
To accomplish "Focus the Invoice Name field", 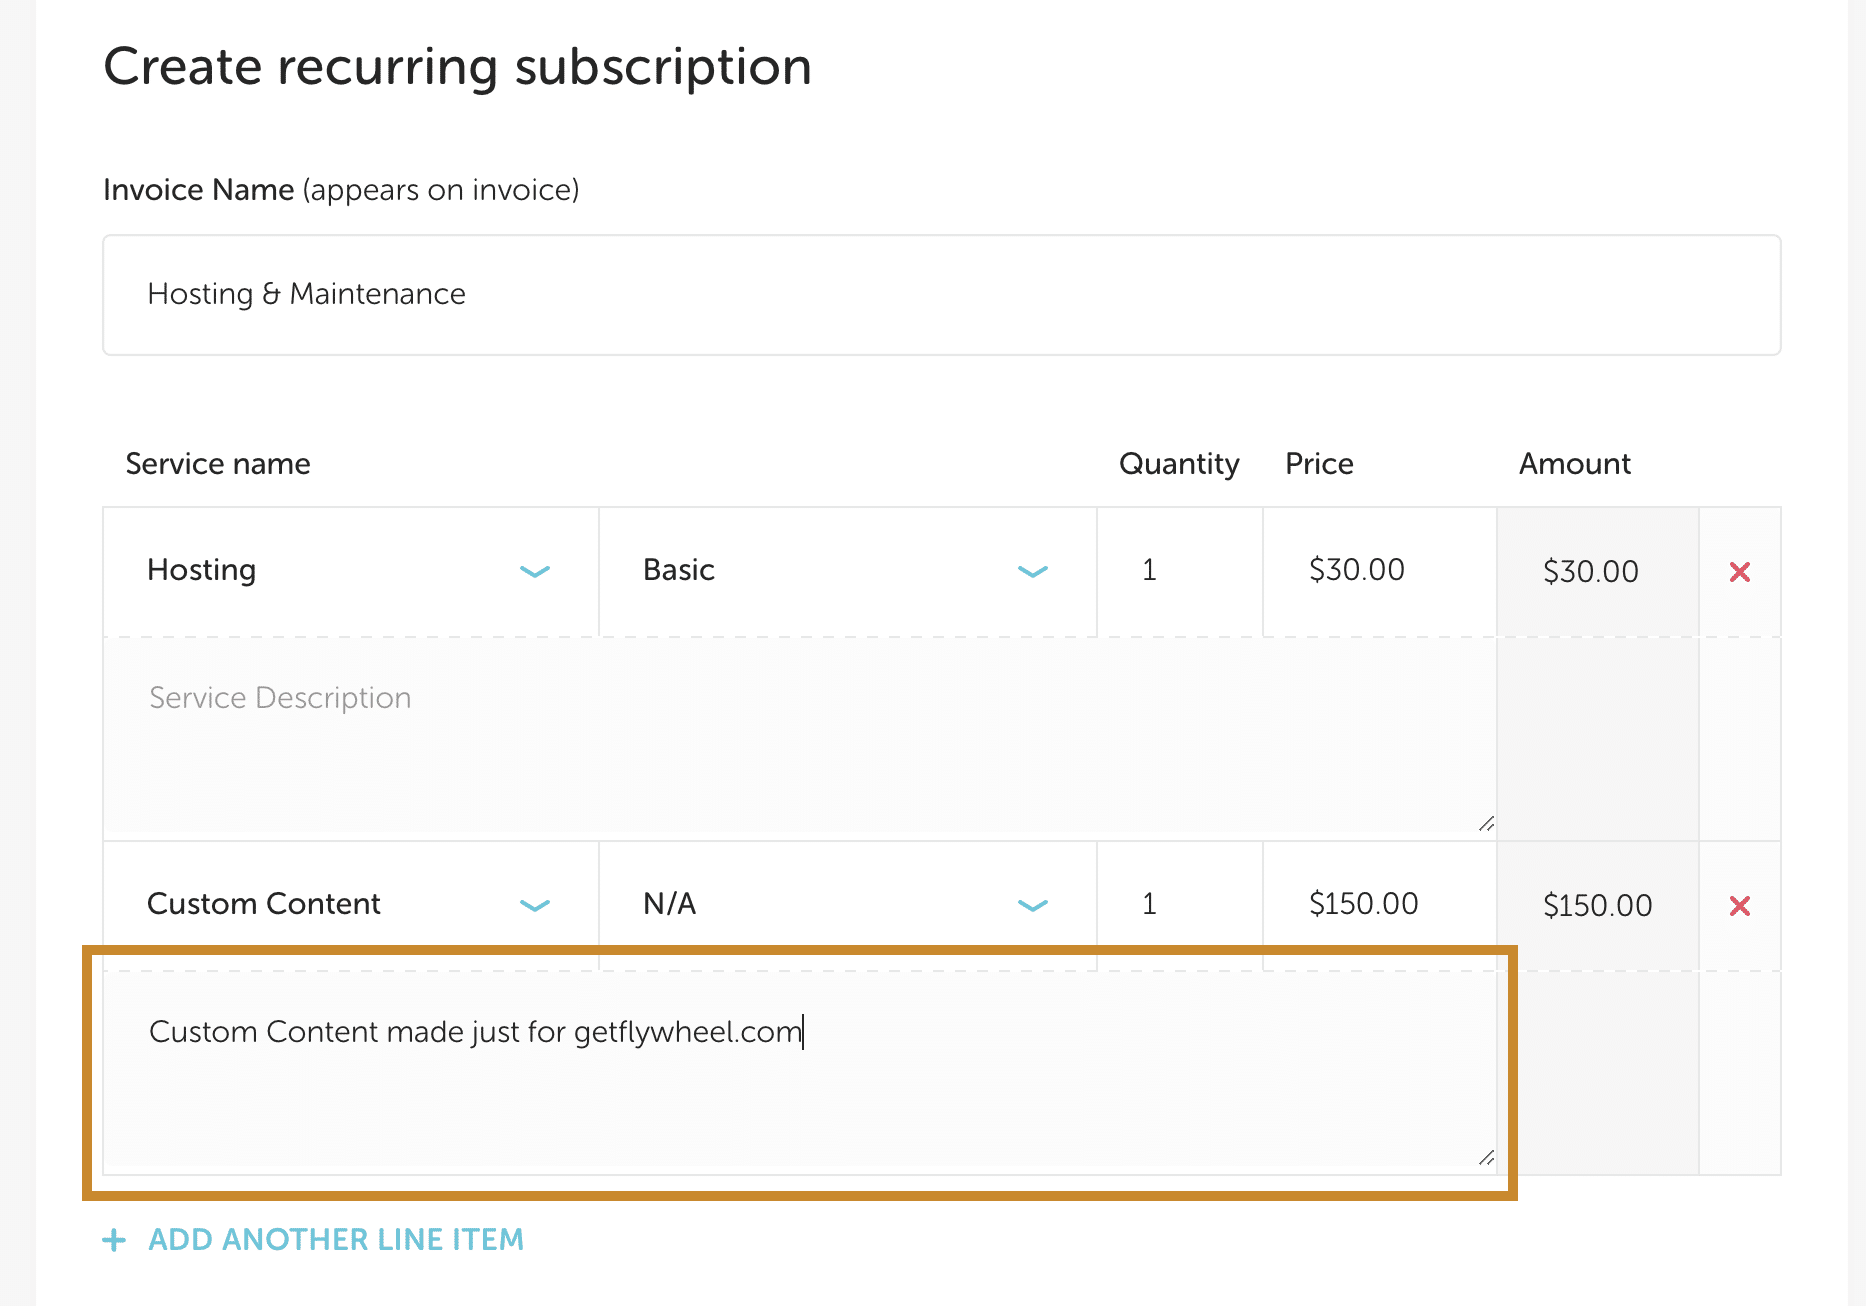I will pyautogui.click(x=941, y=295).
